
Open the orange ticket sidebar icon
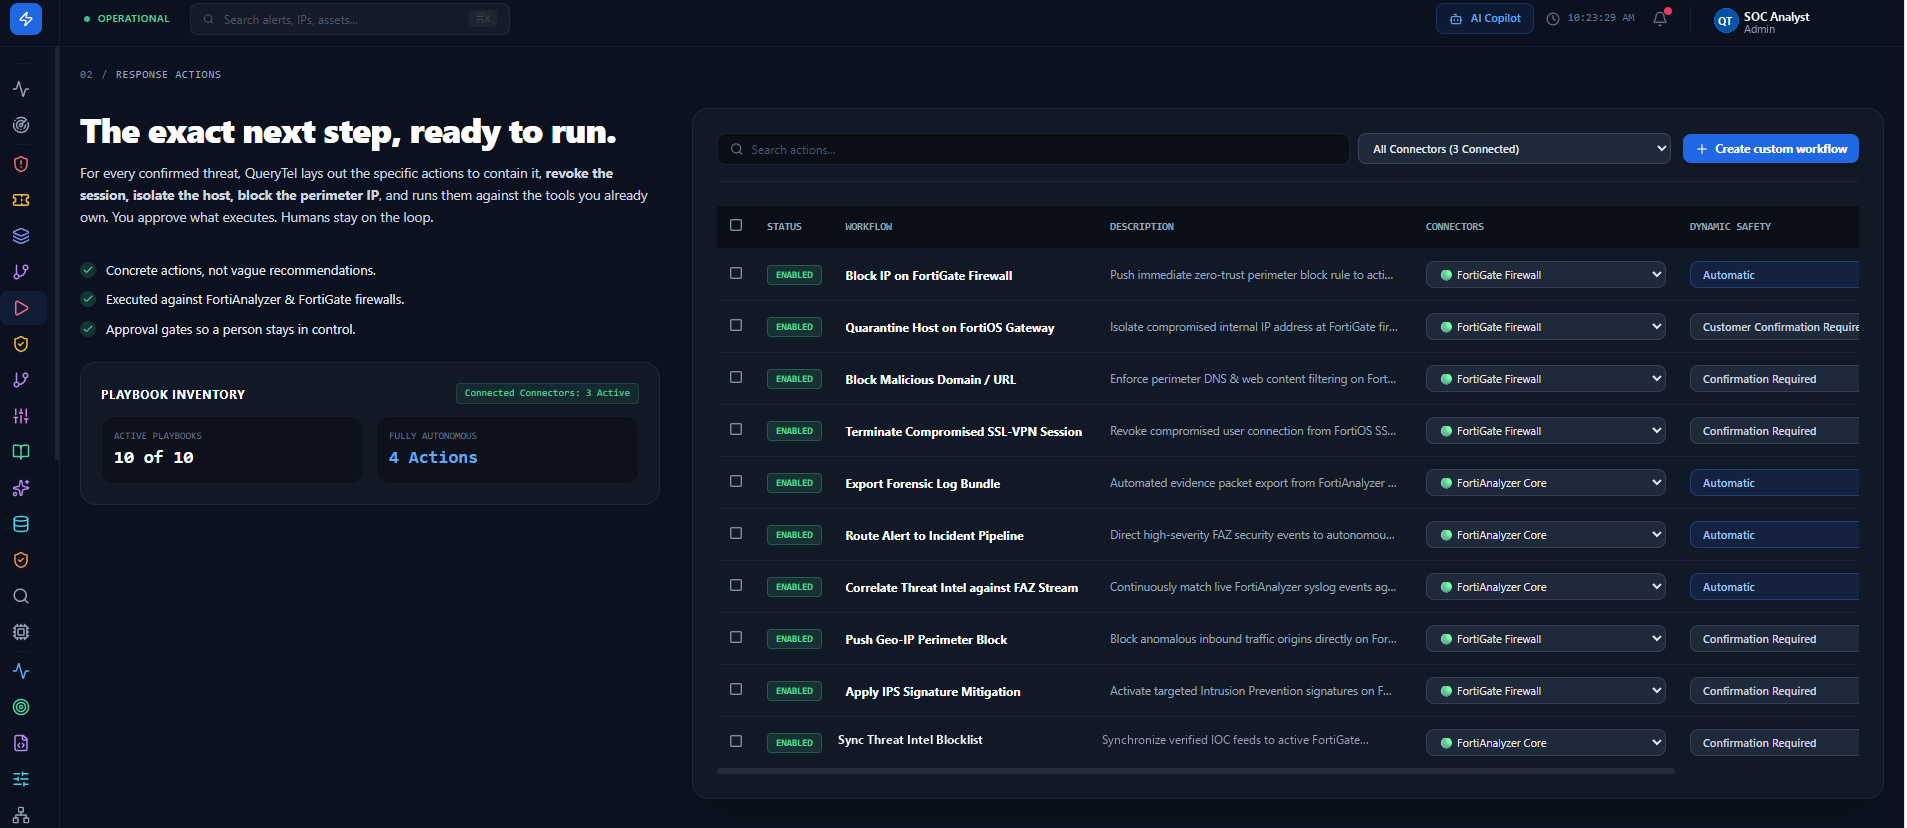tap(21, 200)
